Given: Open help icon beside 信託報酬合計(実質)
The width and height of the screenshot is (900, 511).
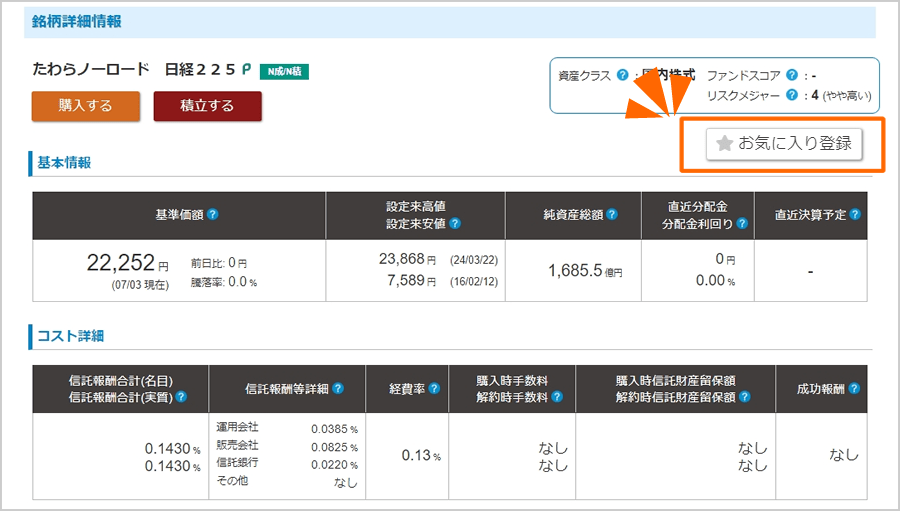Looking at the screenshot, I should (x=181, y=397).
